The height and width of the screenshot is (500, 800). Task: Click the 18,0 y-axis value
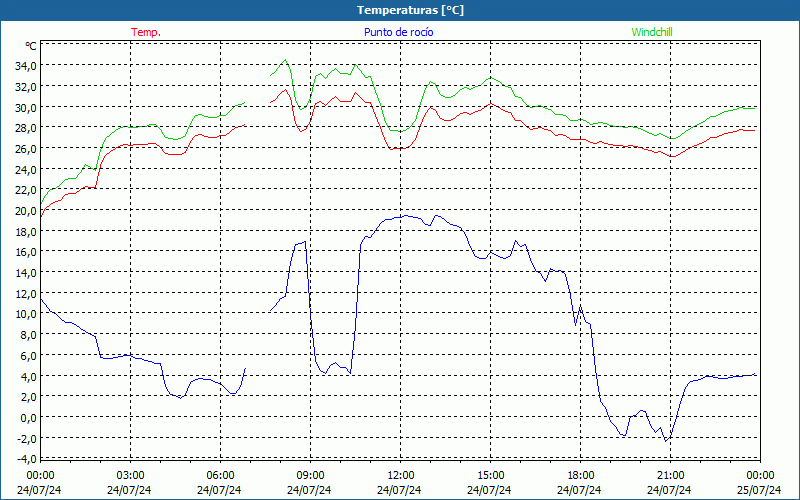(26, 232)
